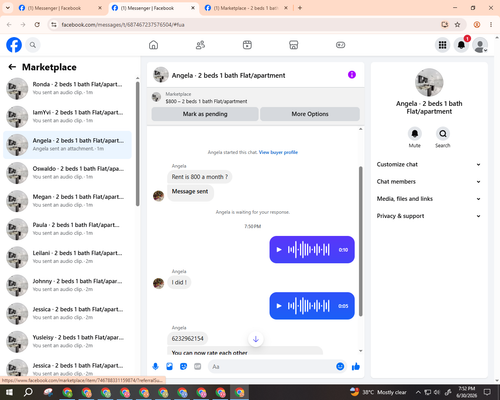
Task: Click More Options button
Action: pos(310,114)
